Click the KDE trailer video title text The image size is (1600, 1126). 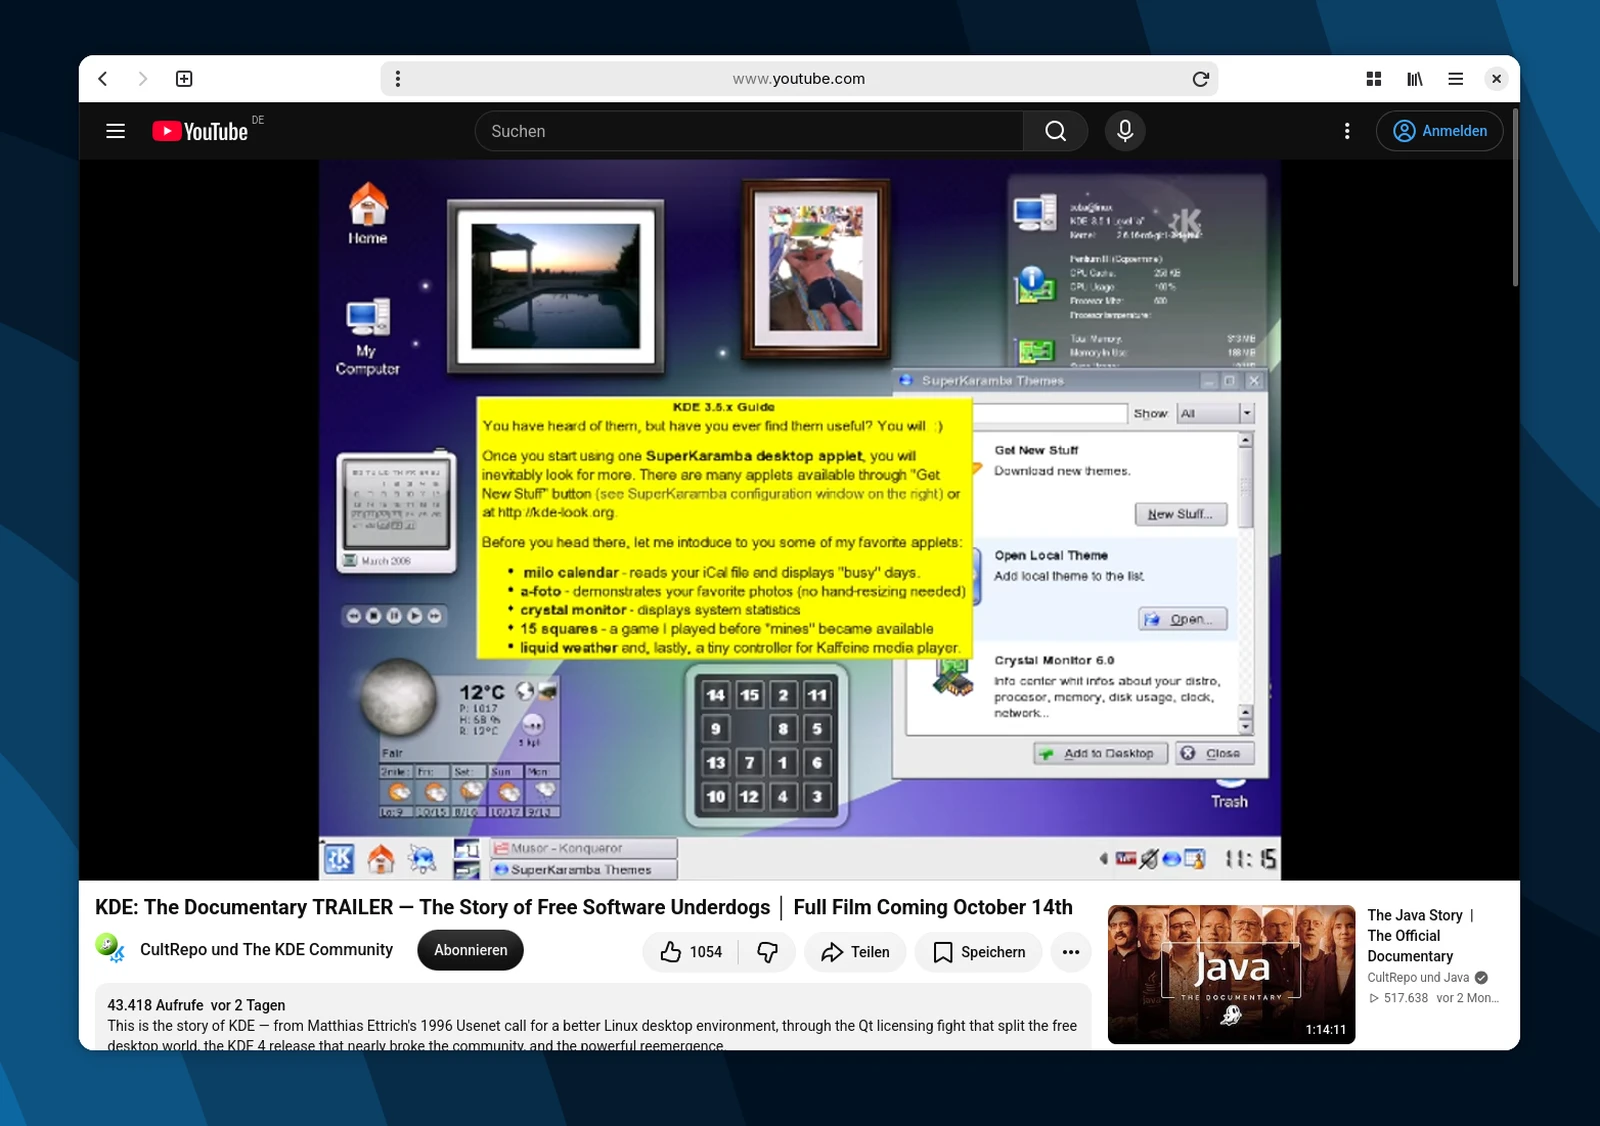tap(584, 907)
